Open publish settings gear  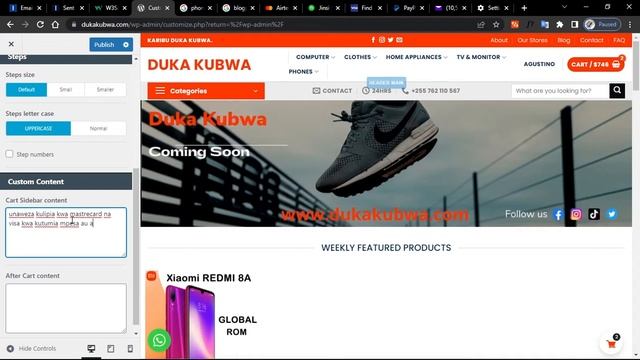(x=126, y=44)
